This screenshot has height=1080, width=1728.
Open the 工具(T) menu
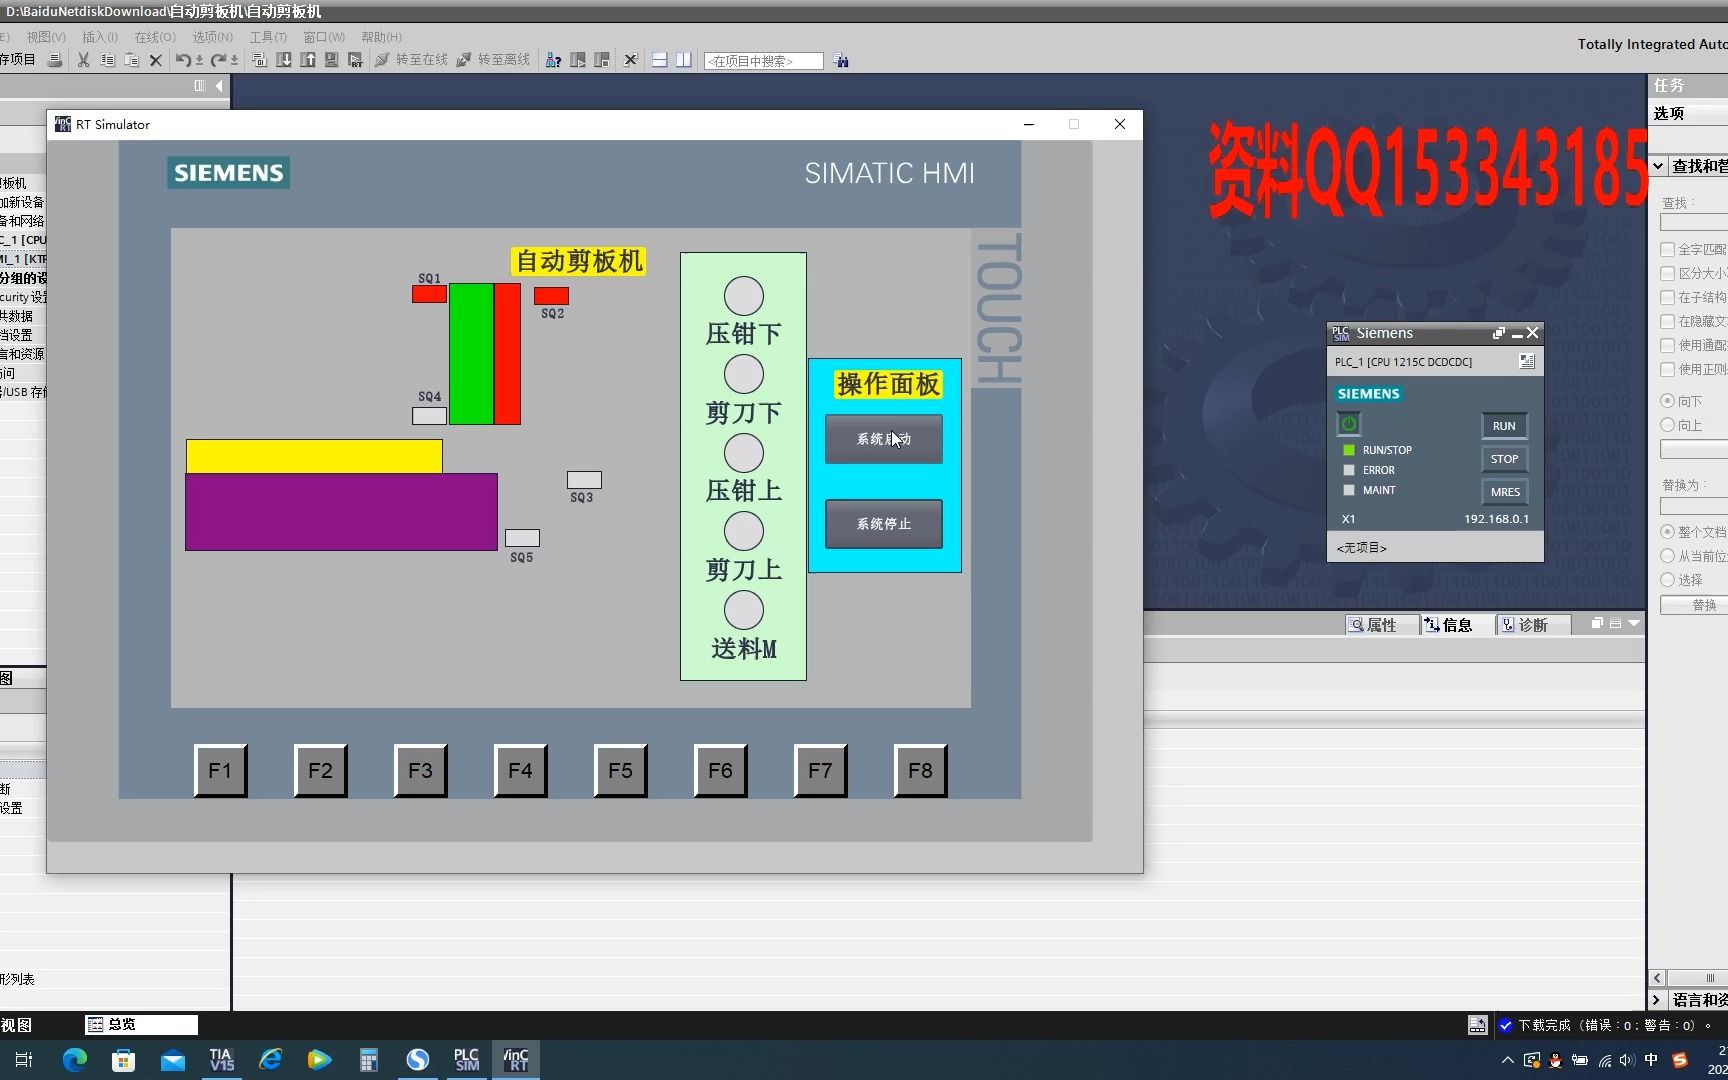pos(268,37)
